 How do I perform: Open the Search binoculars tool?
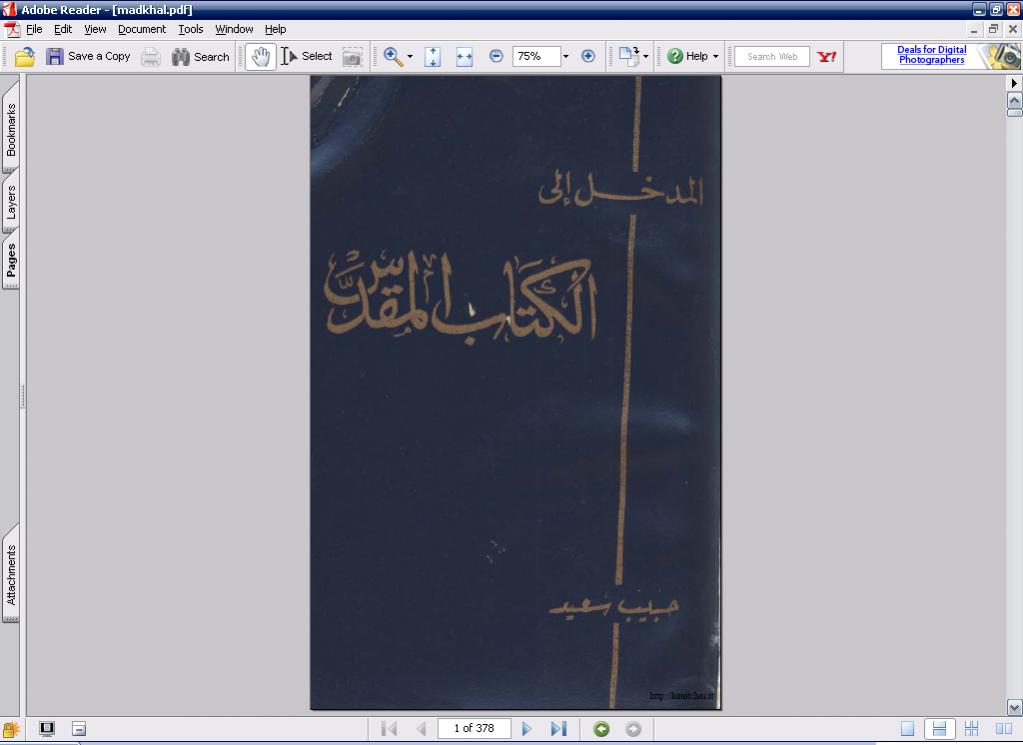pos(200,57)
